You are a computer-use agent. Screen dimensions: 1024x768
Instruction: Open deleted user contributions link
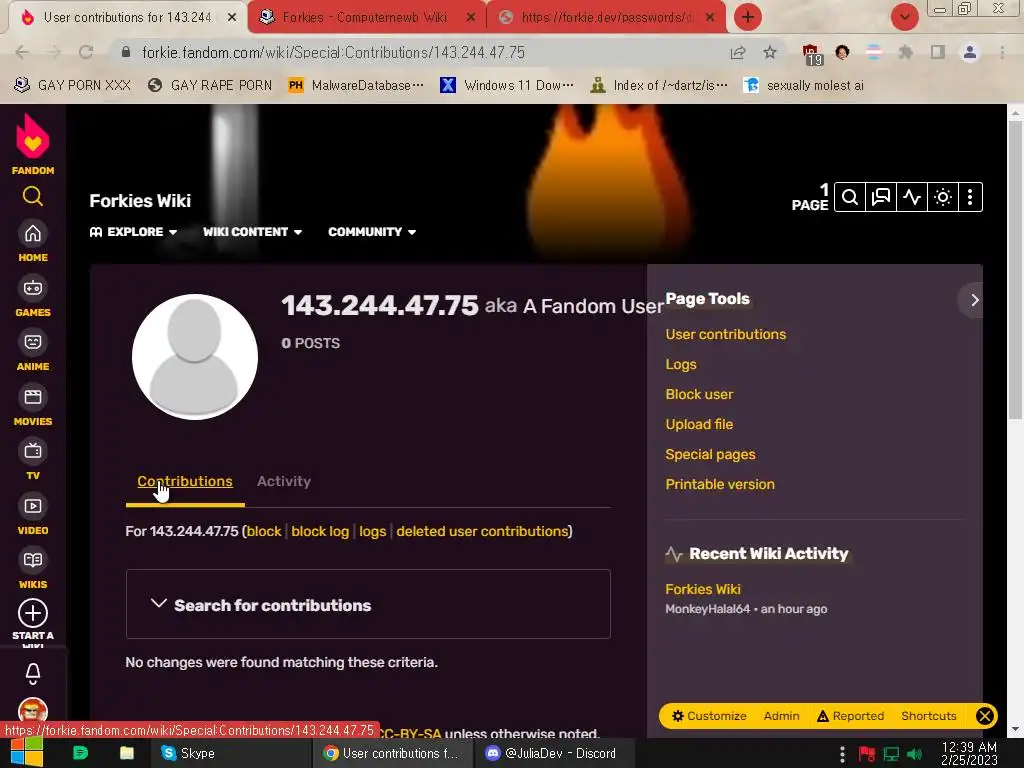[483, 532]
